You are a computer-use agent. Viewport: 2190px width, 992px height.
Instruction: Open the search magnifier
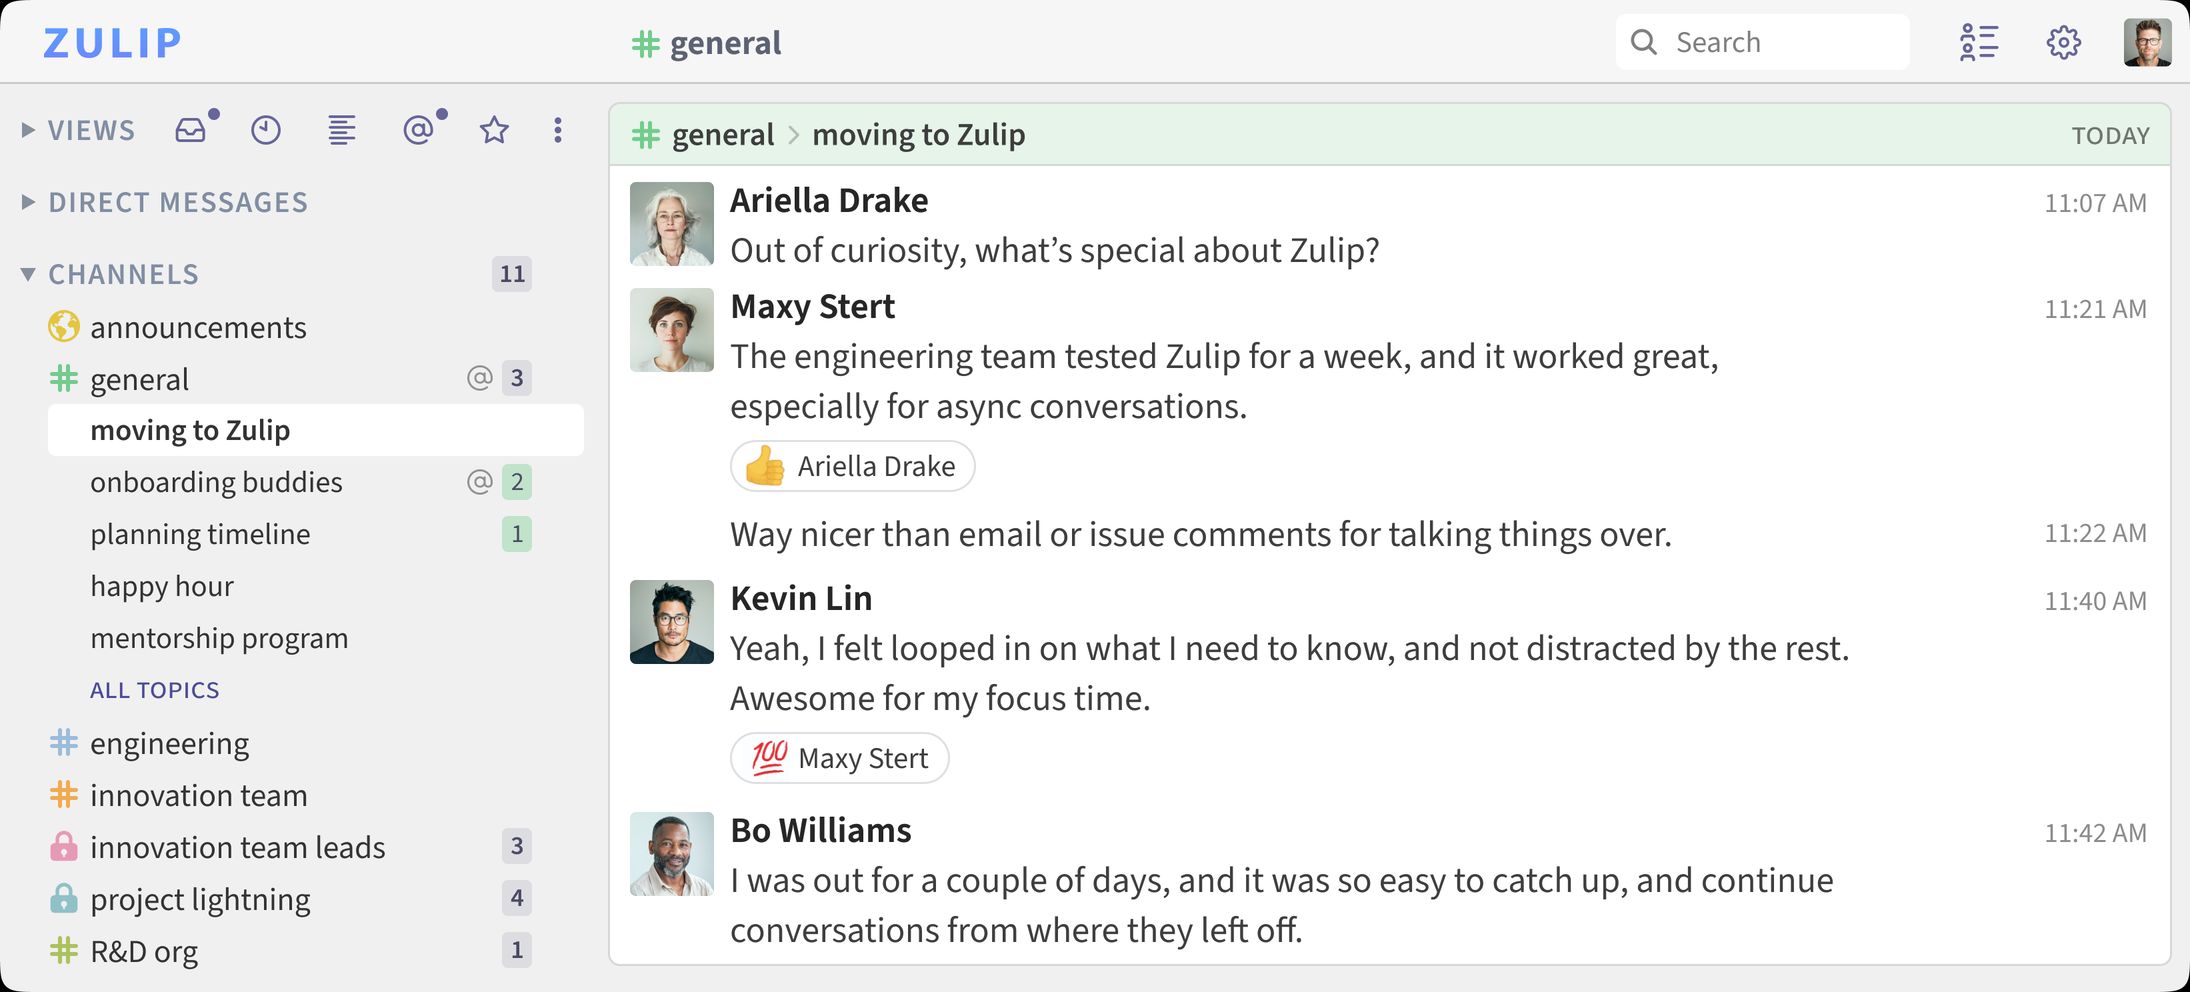point(1643,41)
